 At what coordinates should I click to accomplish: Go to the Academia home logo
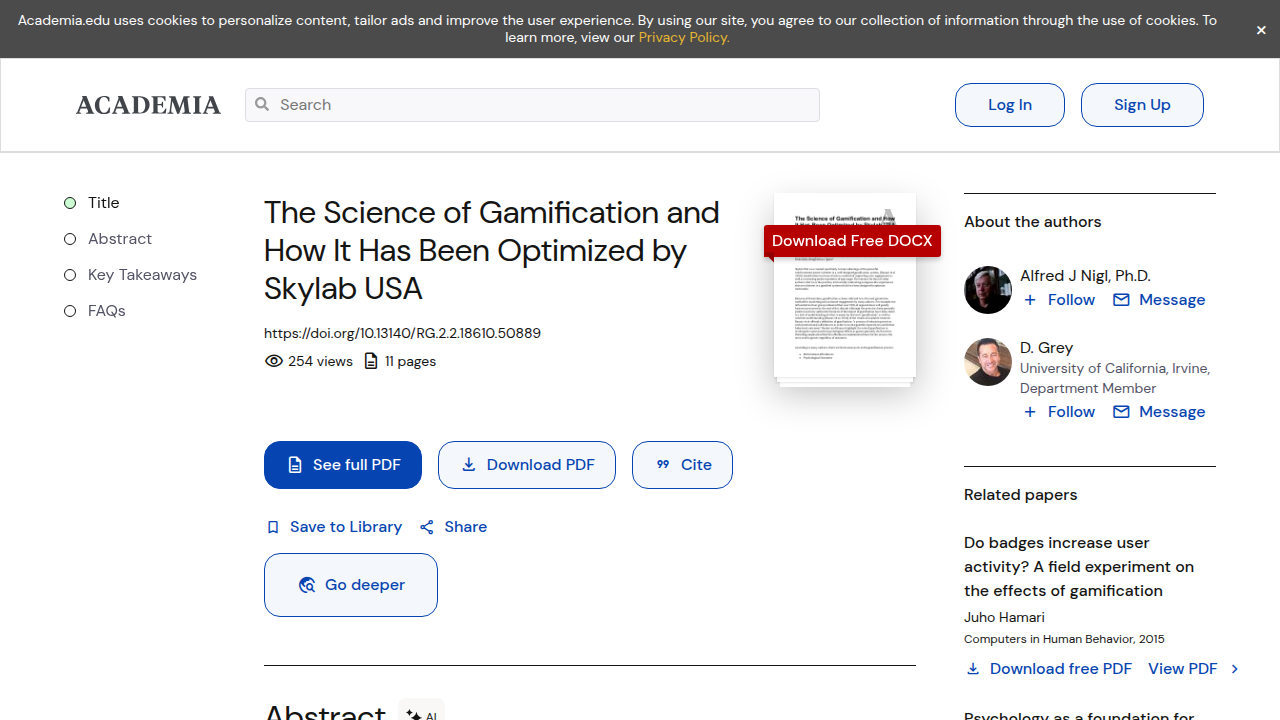(148, 105)
